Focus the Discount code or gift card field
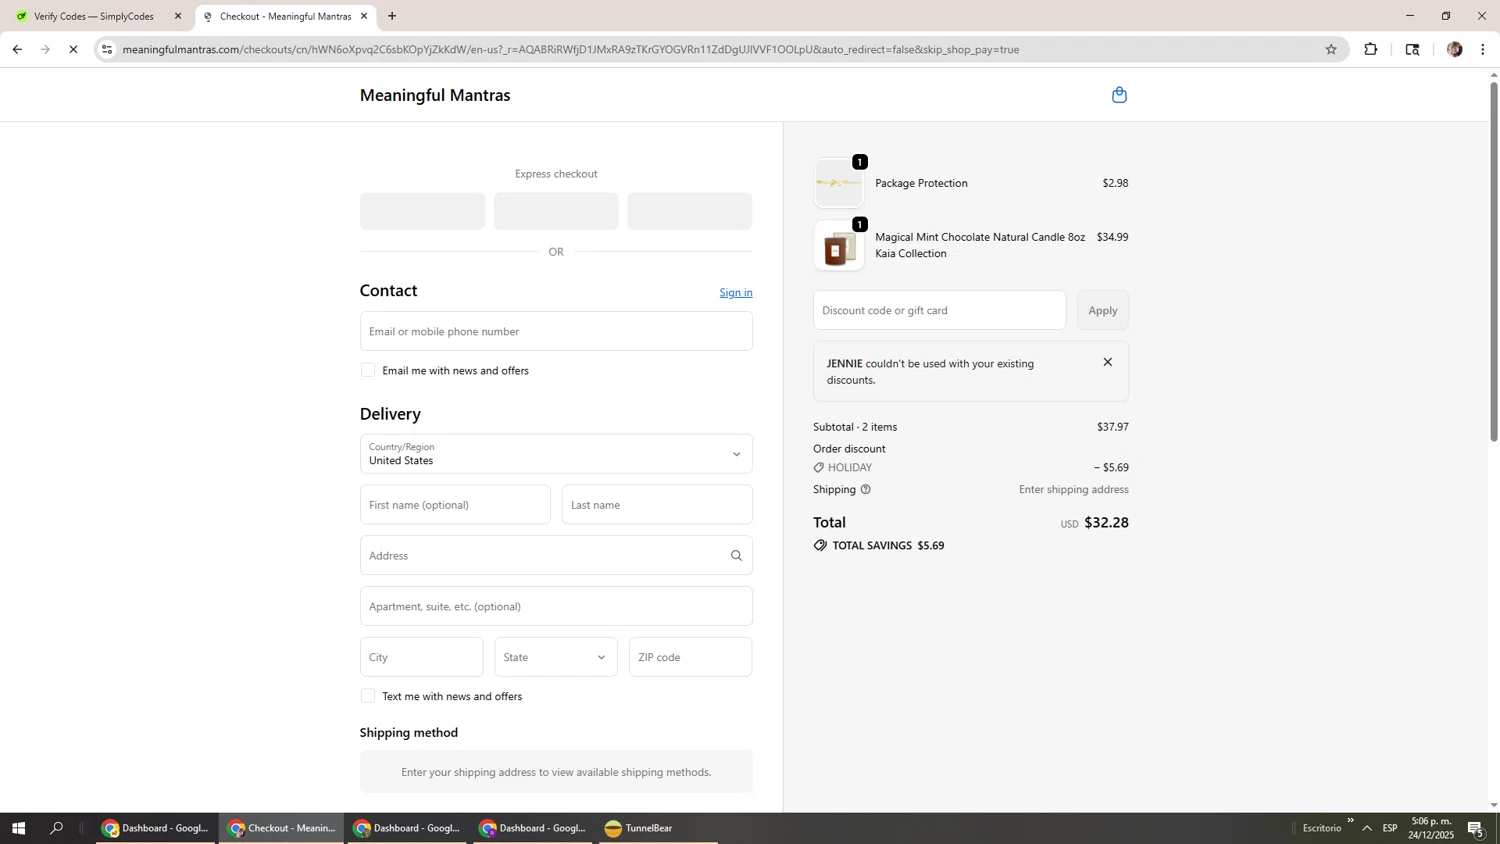This screenshot has height=844, width=1500. tap(939, 310)
